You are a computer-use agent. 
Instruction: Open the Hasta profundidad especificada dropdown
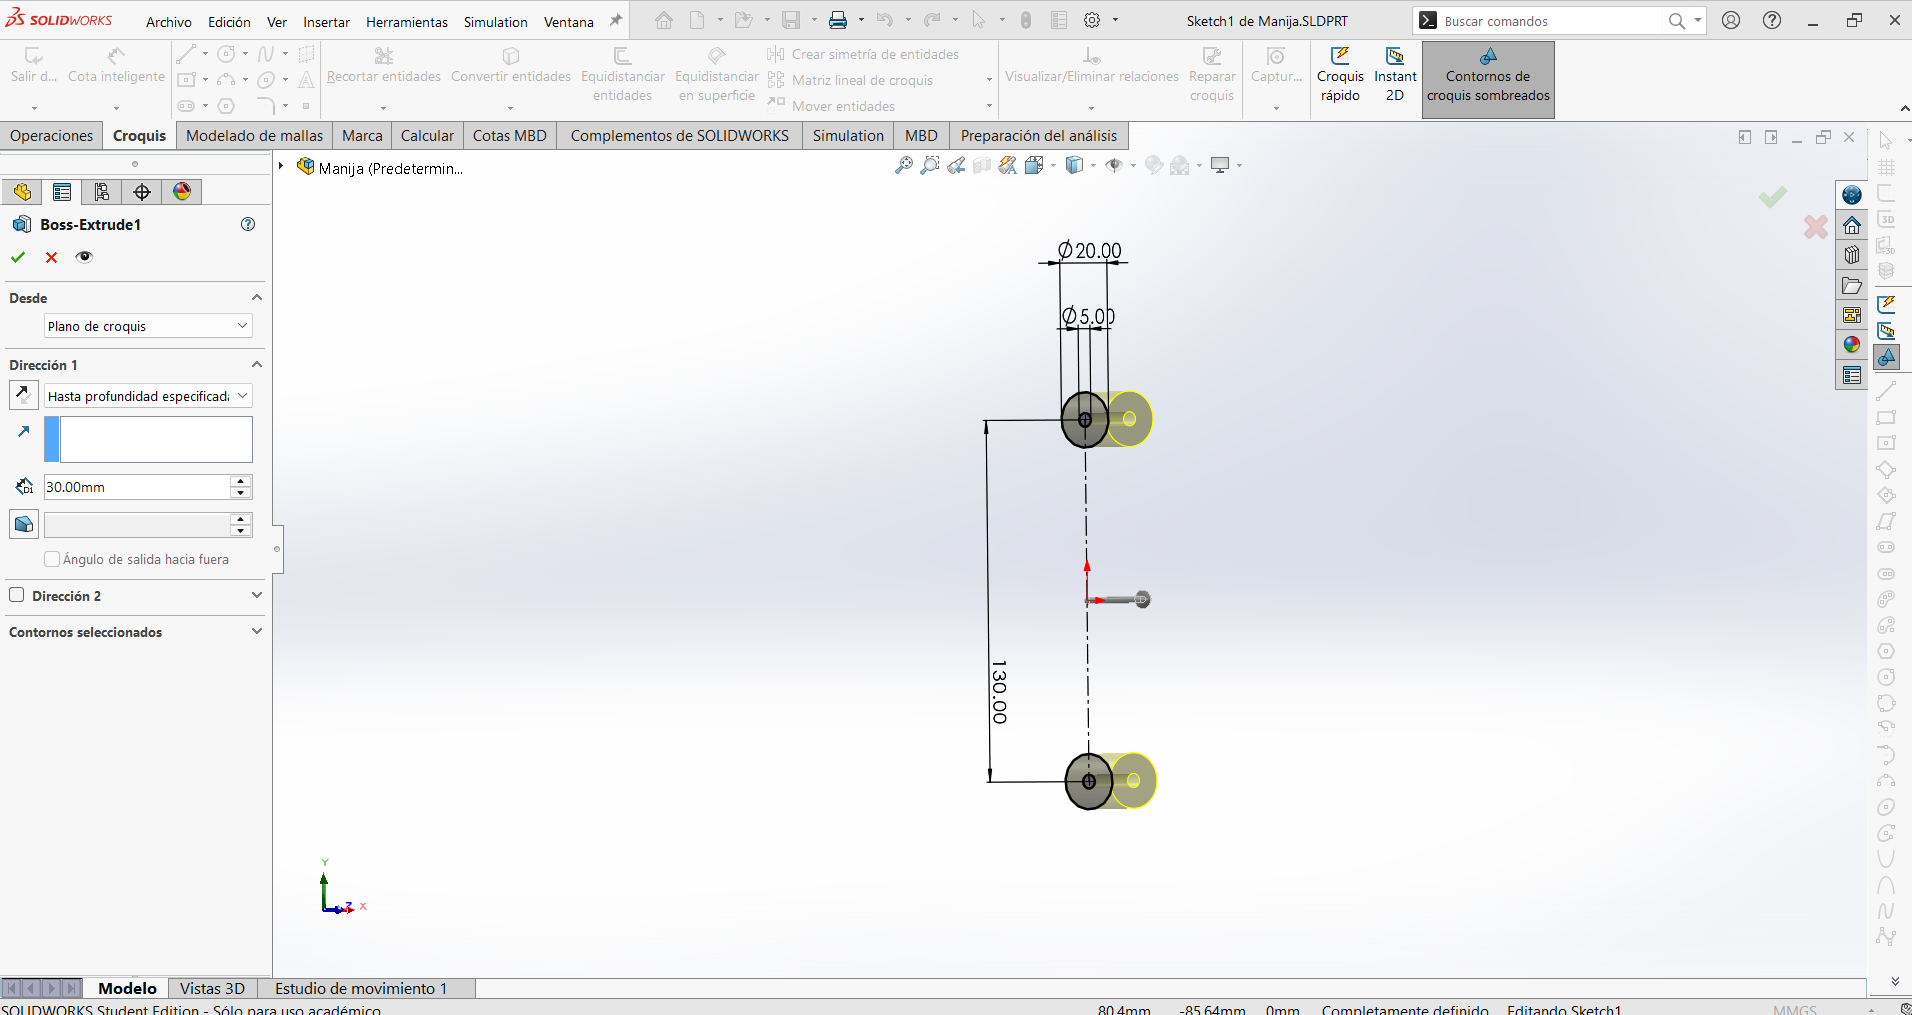click(148, 396)
